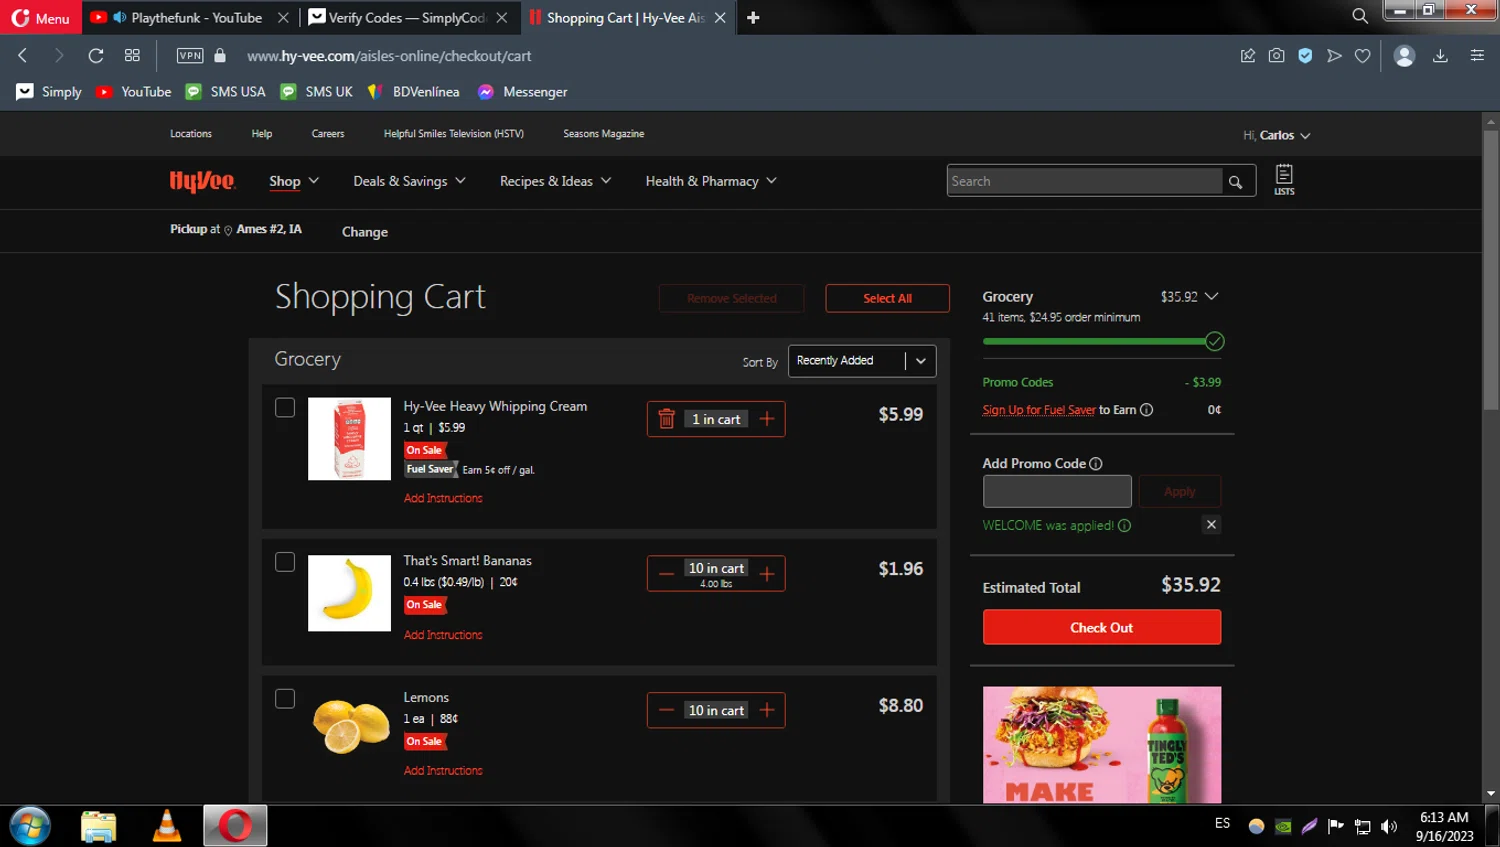Reload the page with browser refresh icon
Image resolution: width=1500 pixels, height=847 pixels.
[x=96, y=56]
